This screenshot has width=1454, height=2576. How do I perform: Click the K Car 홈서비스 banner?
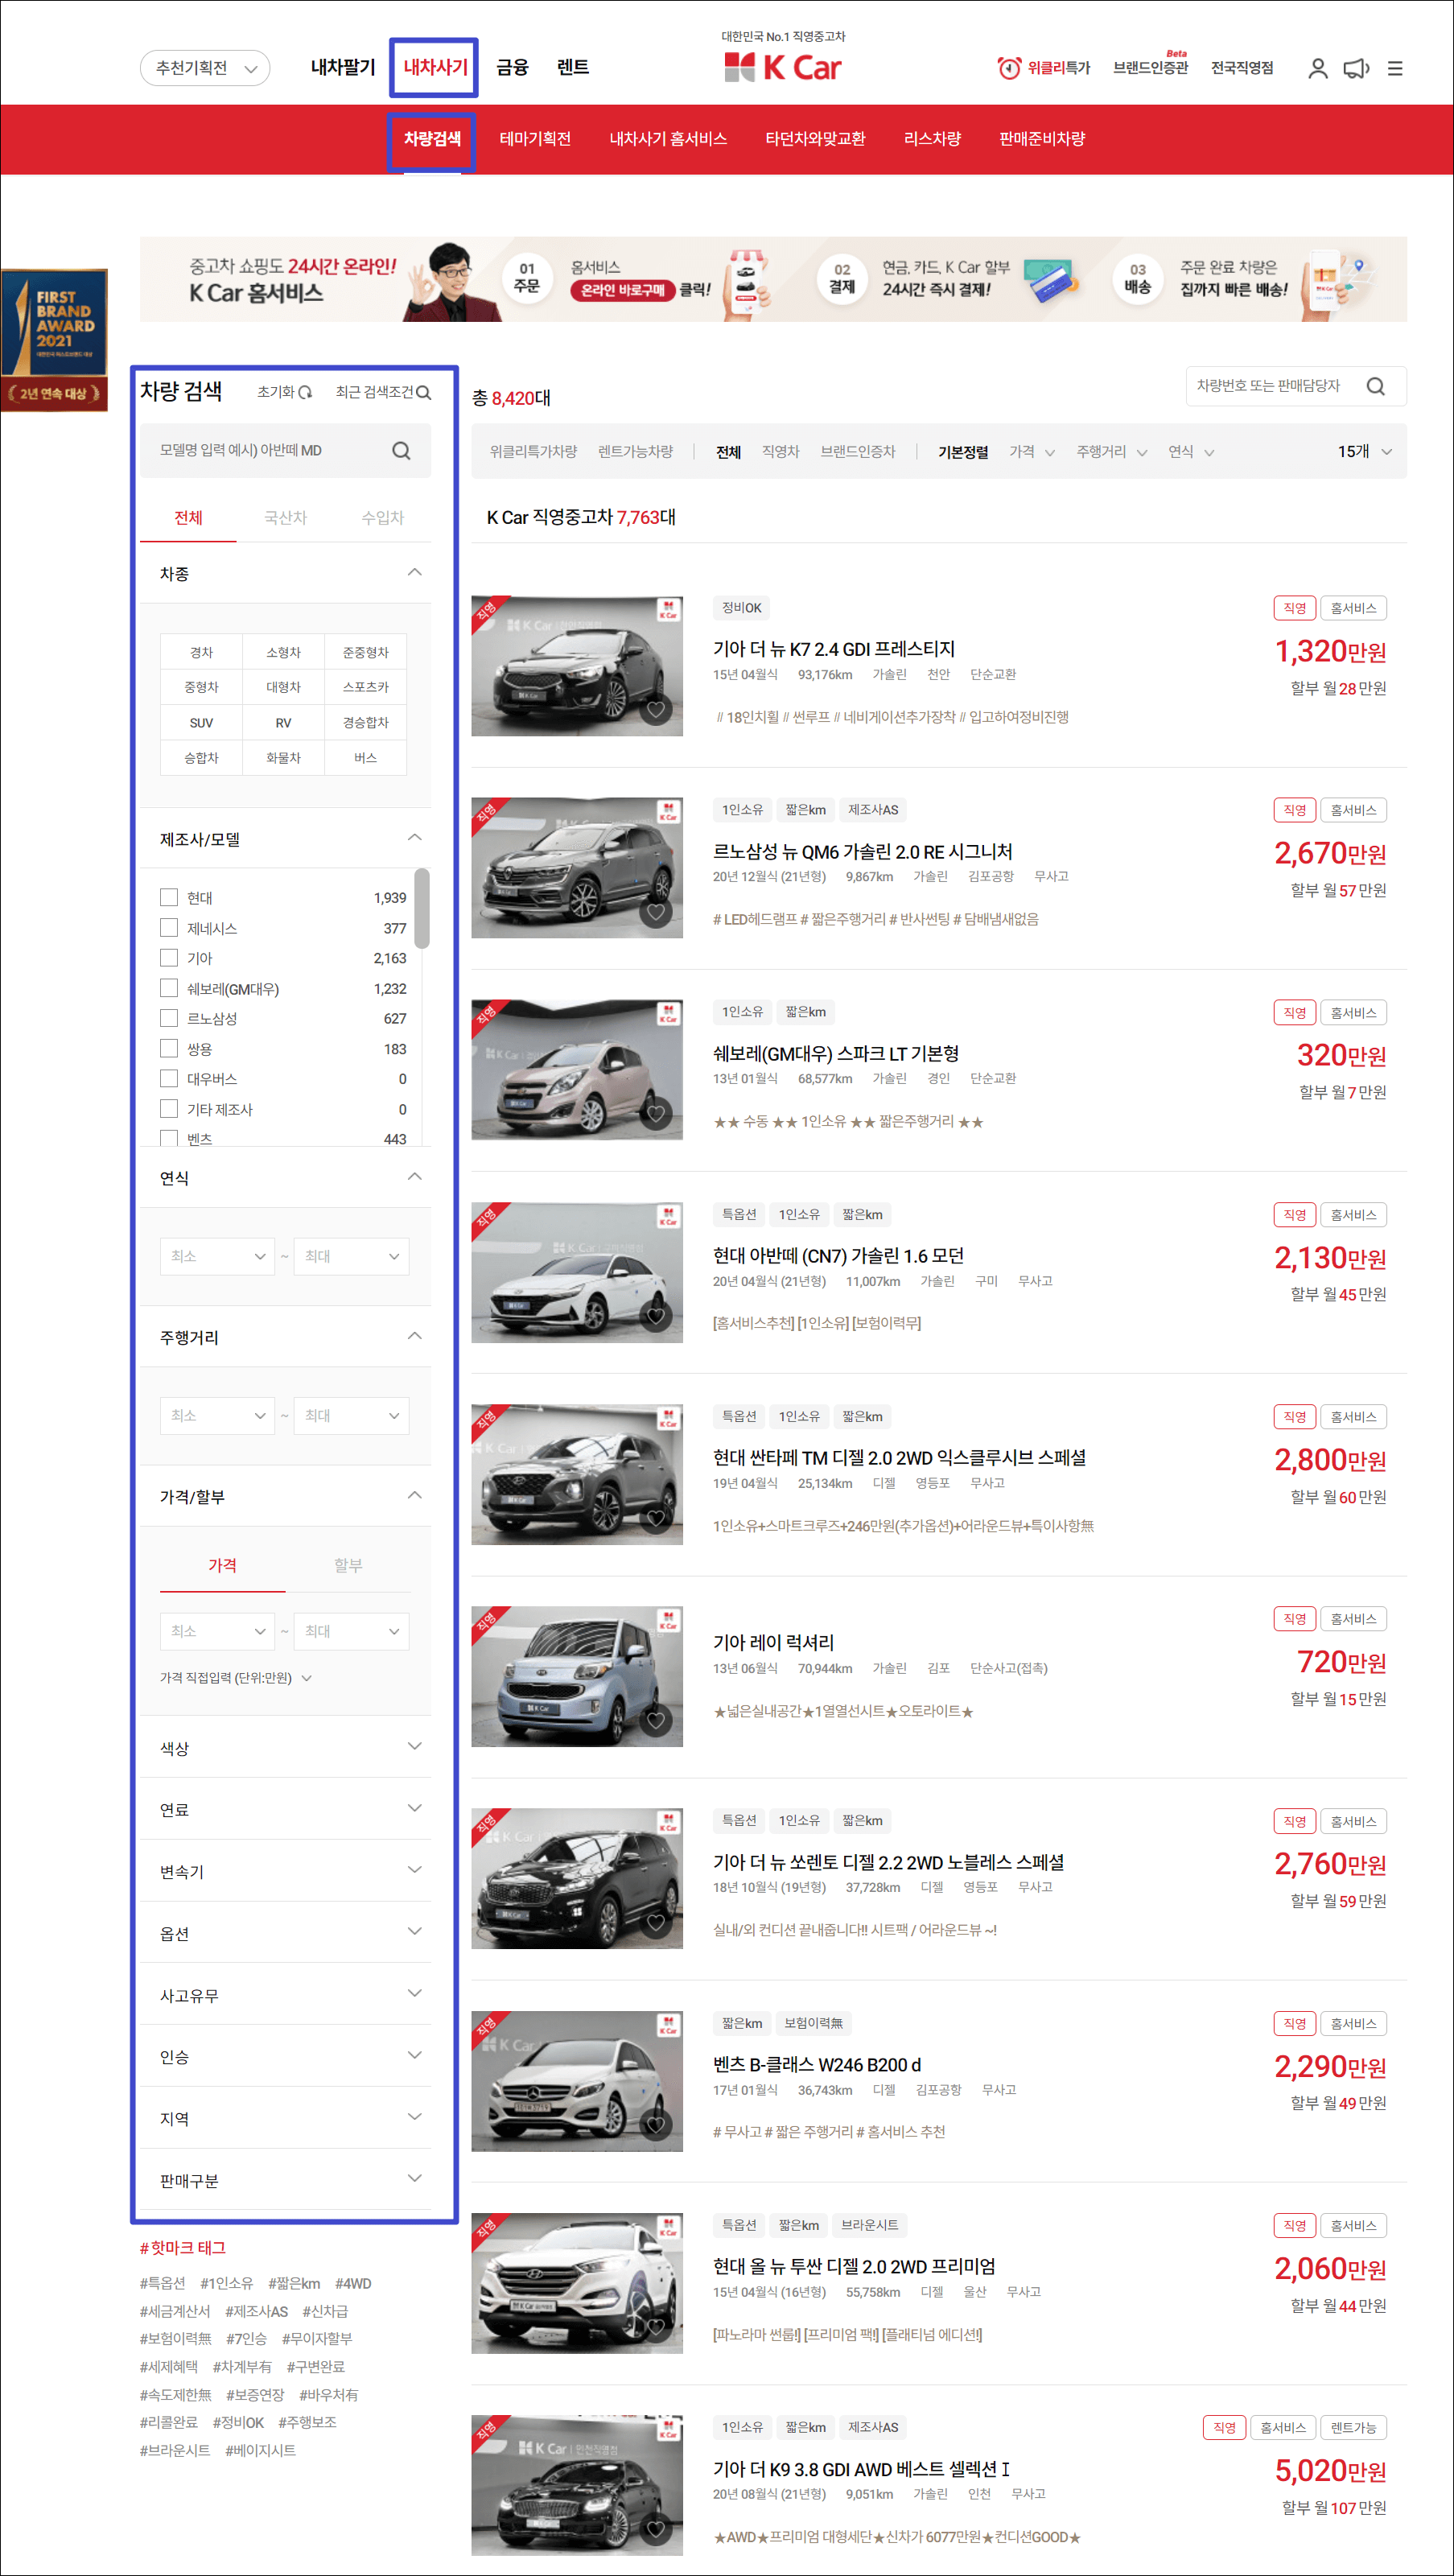773,279
